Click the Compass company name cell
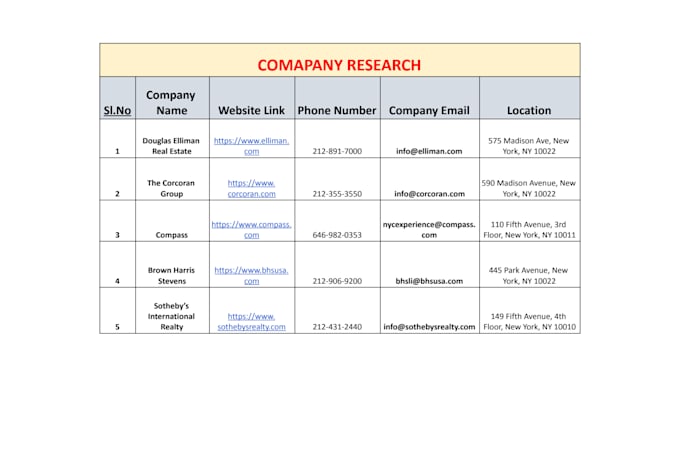The image size is (680, 459). tap(172, 221)
